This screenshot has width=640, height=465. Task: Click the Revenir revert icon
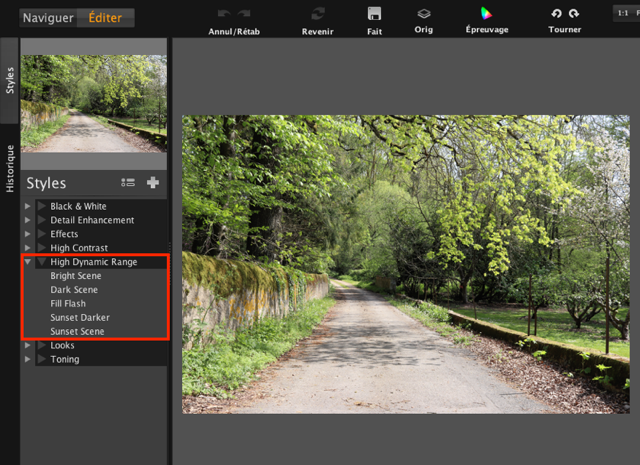(318, 14)
